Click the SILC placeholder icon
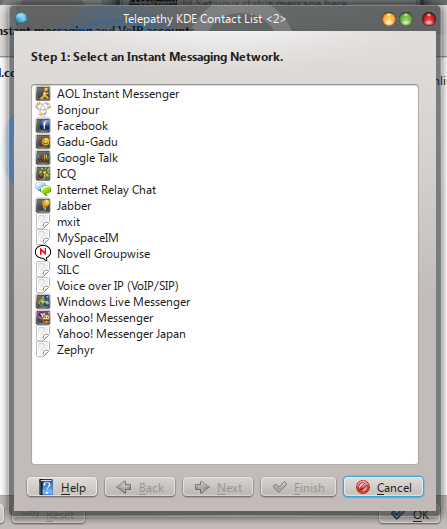Image resolution: width=447 pixels, height=529 pixels. click(43, 270)
